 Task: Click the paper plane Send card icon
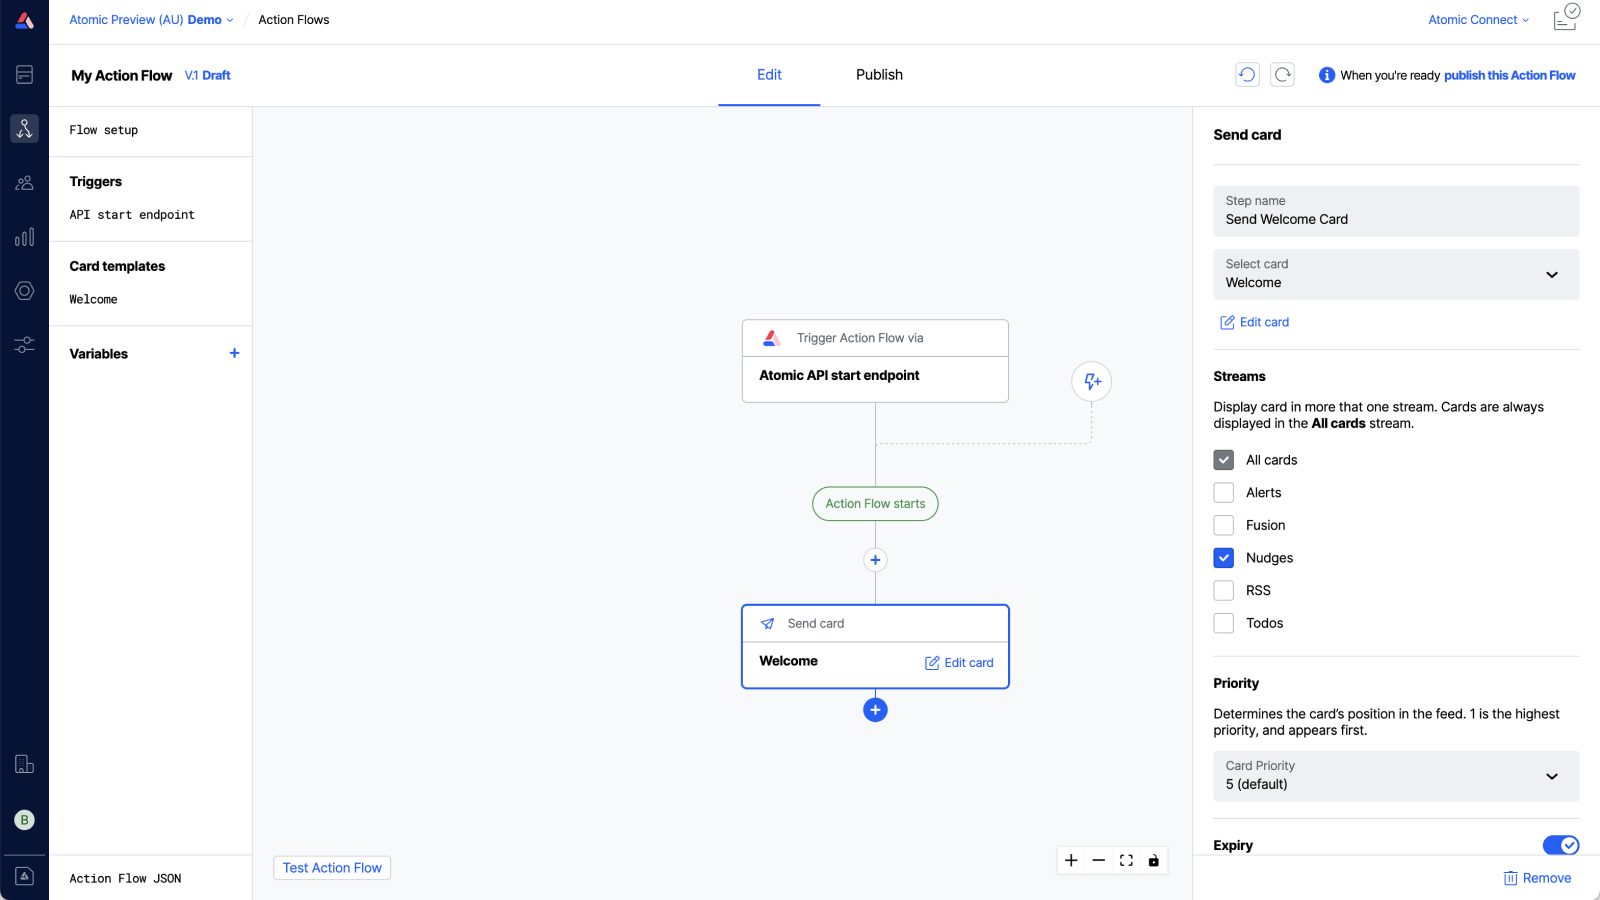coord(768,624)
